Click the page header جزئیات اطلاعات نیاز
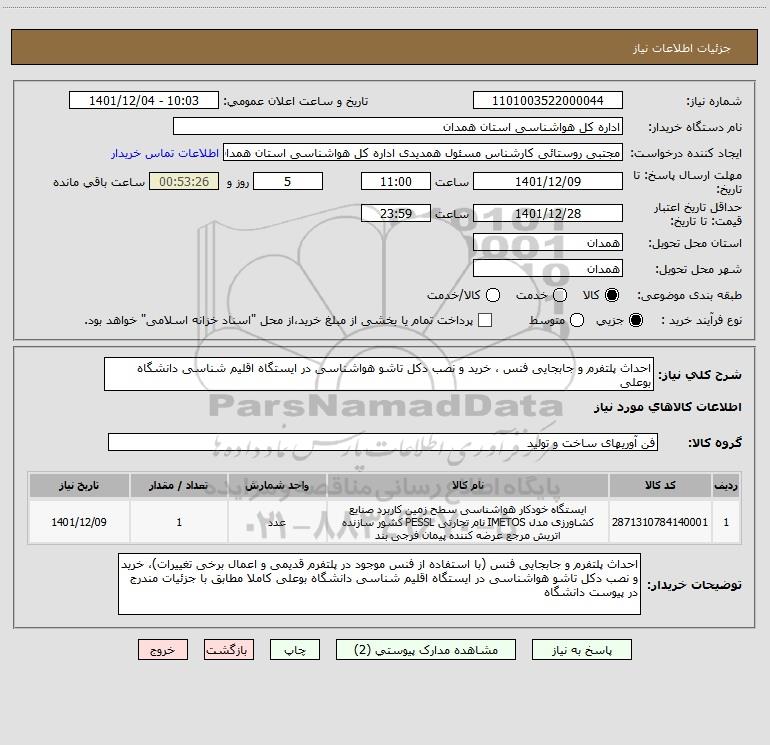The image size is (770, 745). click(x=682, y=48)
